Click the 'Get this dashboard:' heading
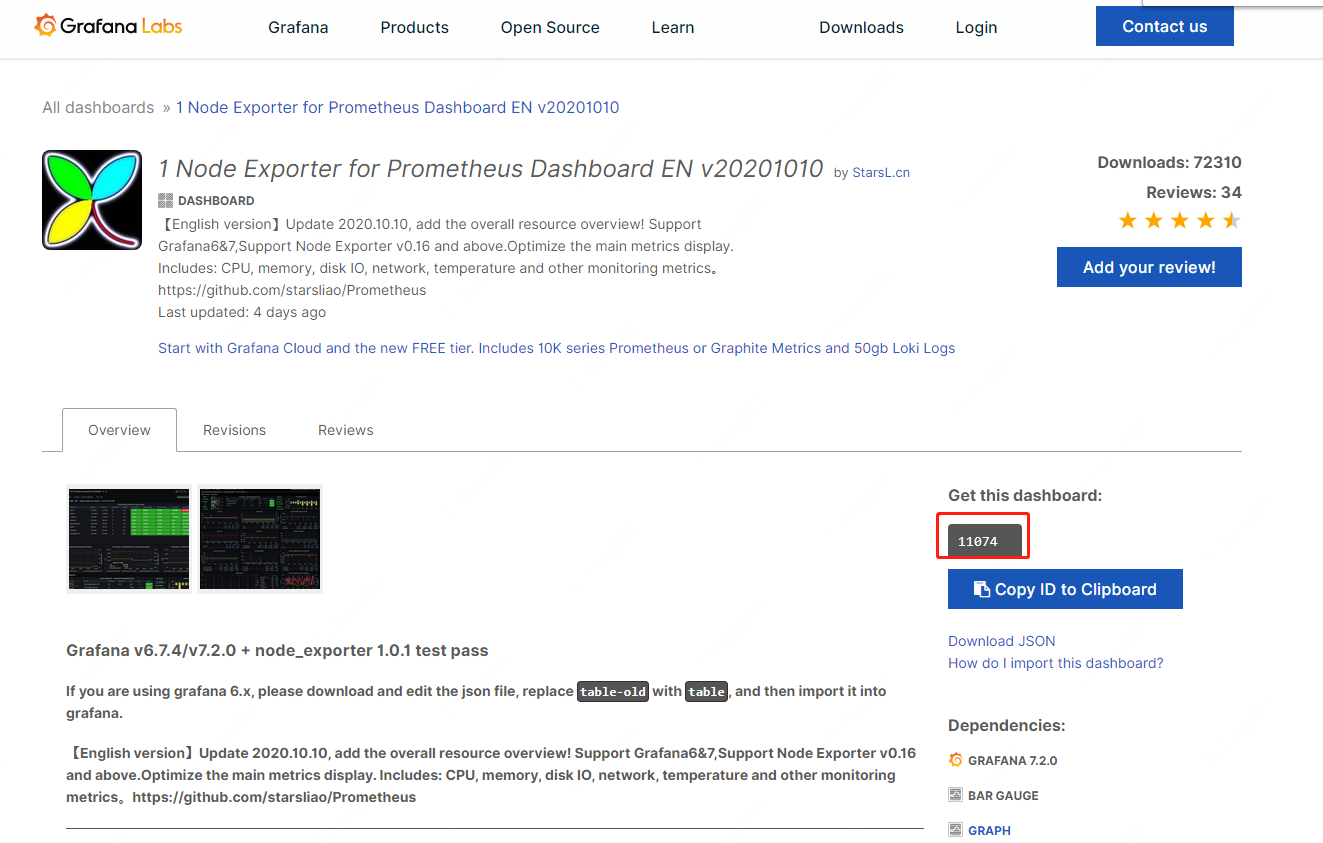Image resolution: width=1323 pixels, height=843 pixels. click(x=1025, y=495)
